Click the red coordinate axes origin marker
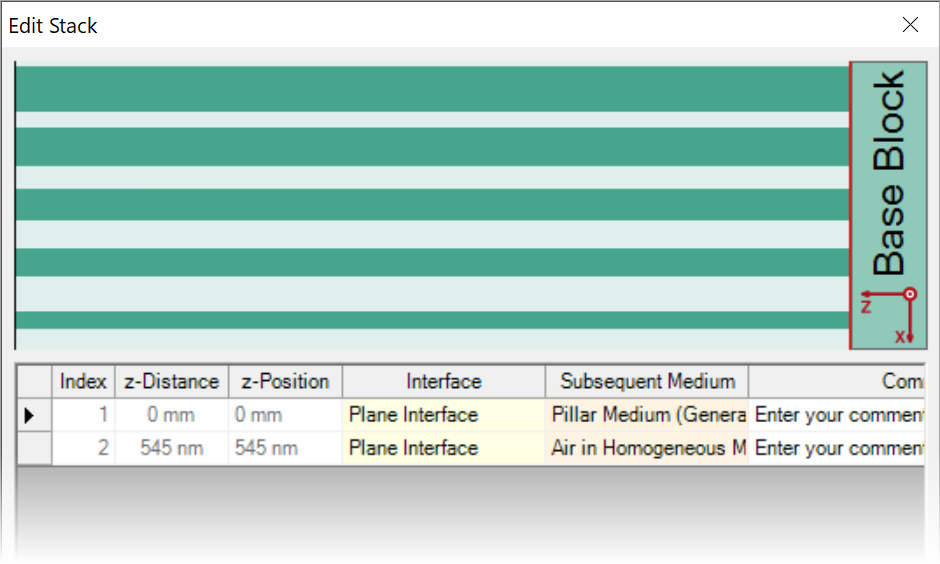 (910, 294)
